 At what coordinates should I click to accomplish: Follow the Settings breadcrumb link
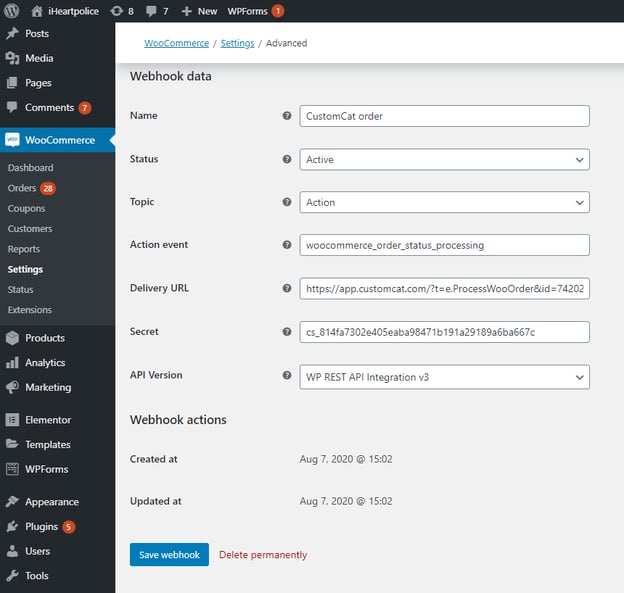tap(237, 43)
